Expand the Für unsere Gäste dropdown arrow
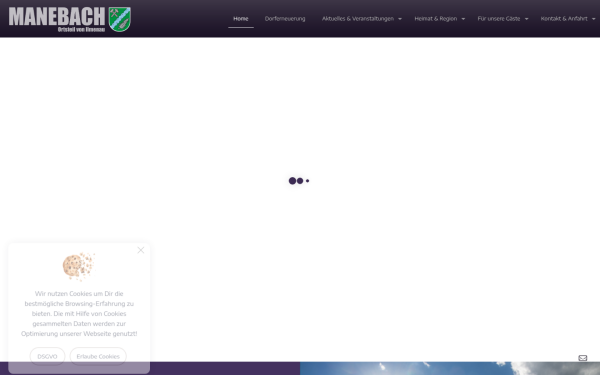The image size is (600, 375). coord(527,19)
